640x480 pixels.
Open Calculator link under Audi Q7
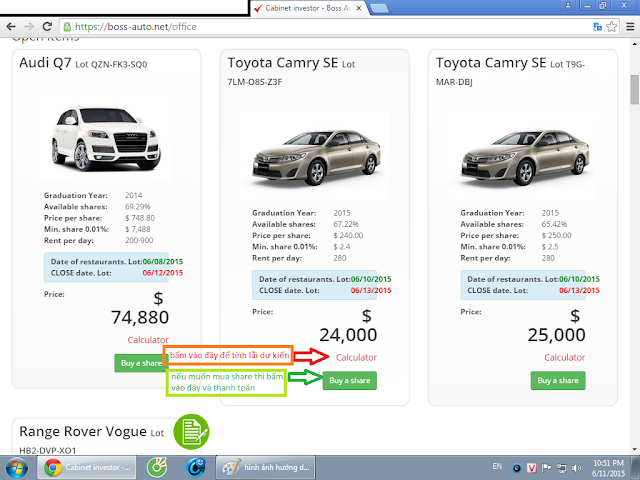(x=148, y=340)
